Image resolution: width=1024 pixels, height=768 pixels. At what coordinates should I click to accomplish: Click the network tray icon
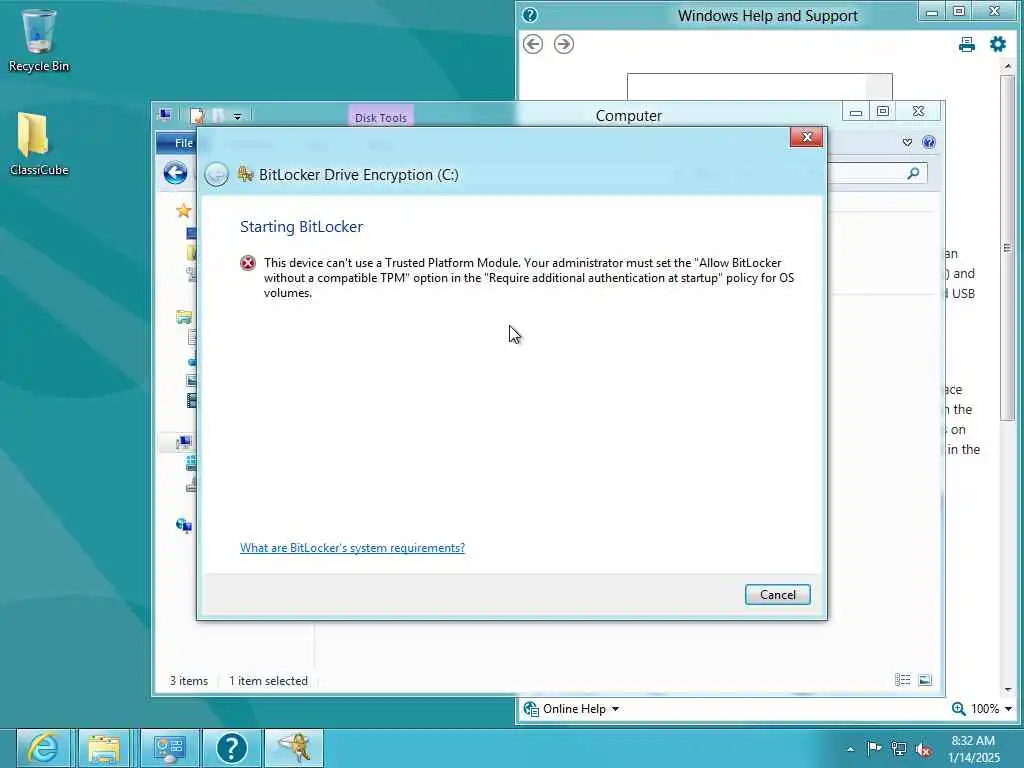[899, 749]
